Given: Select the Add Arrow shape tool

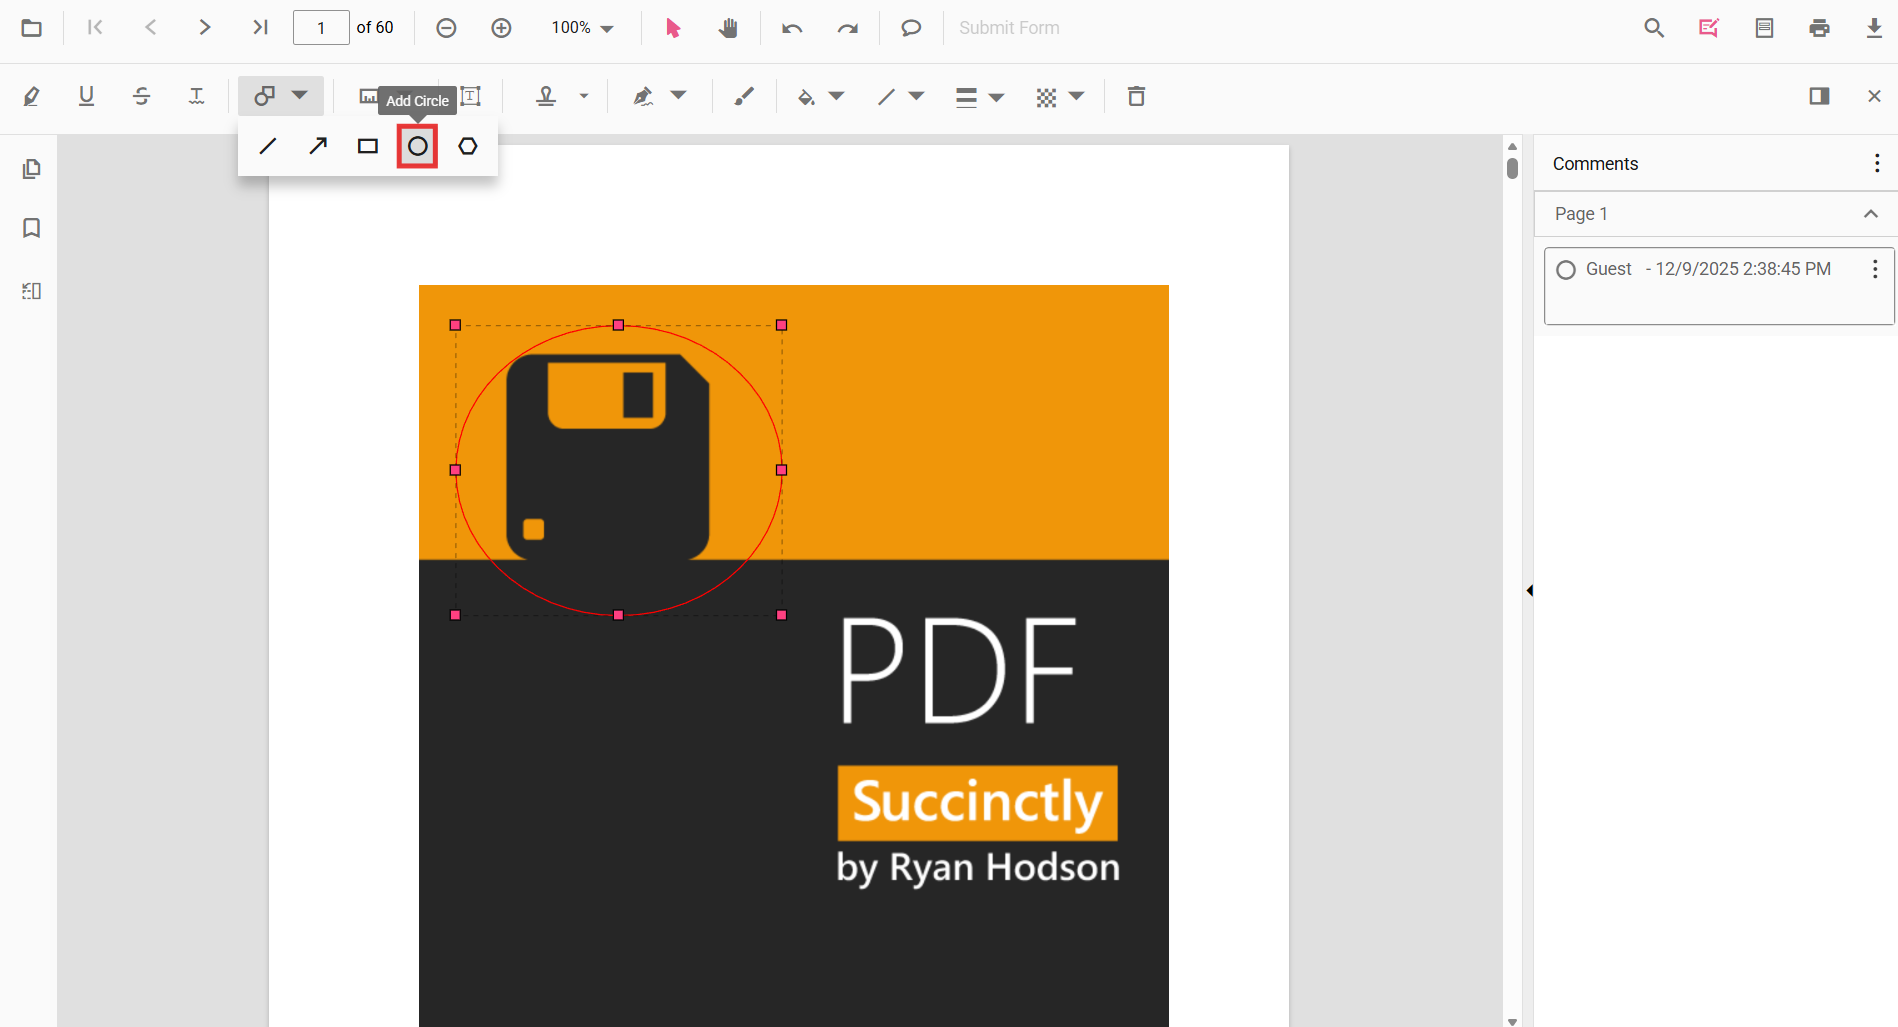Looking at the screenshot, I should pos(318,146).
